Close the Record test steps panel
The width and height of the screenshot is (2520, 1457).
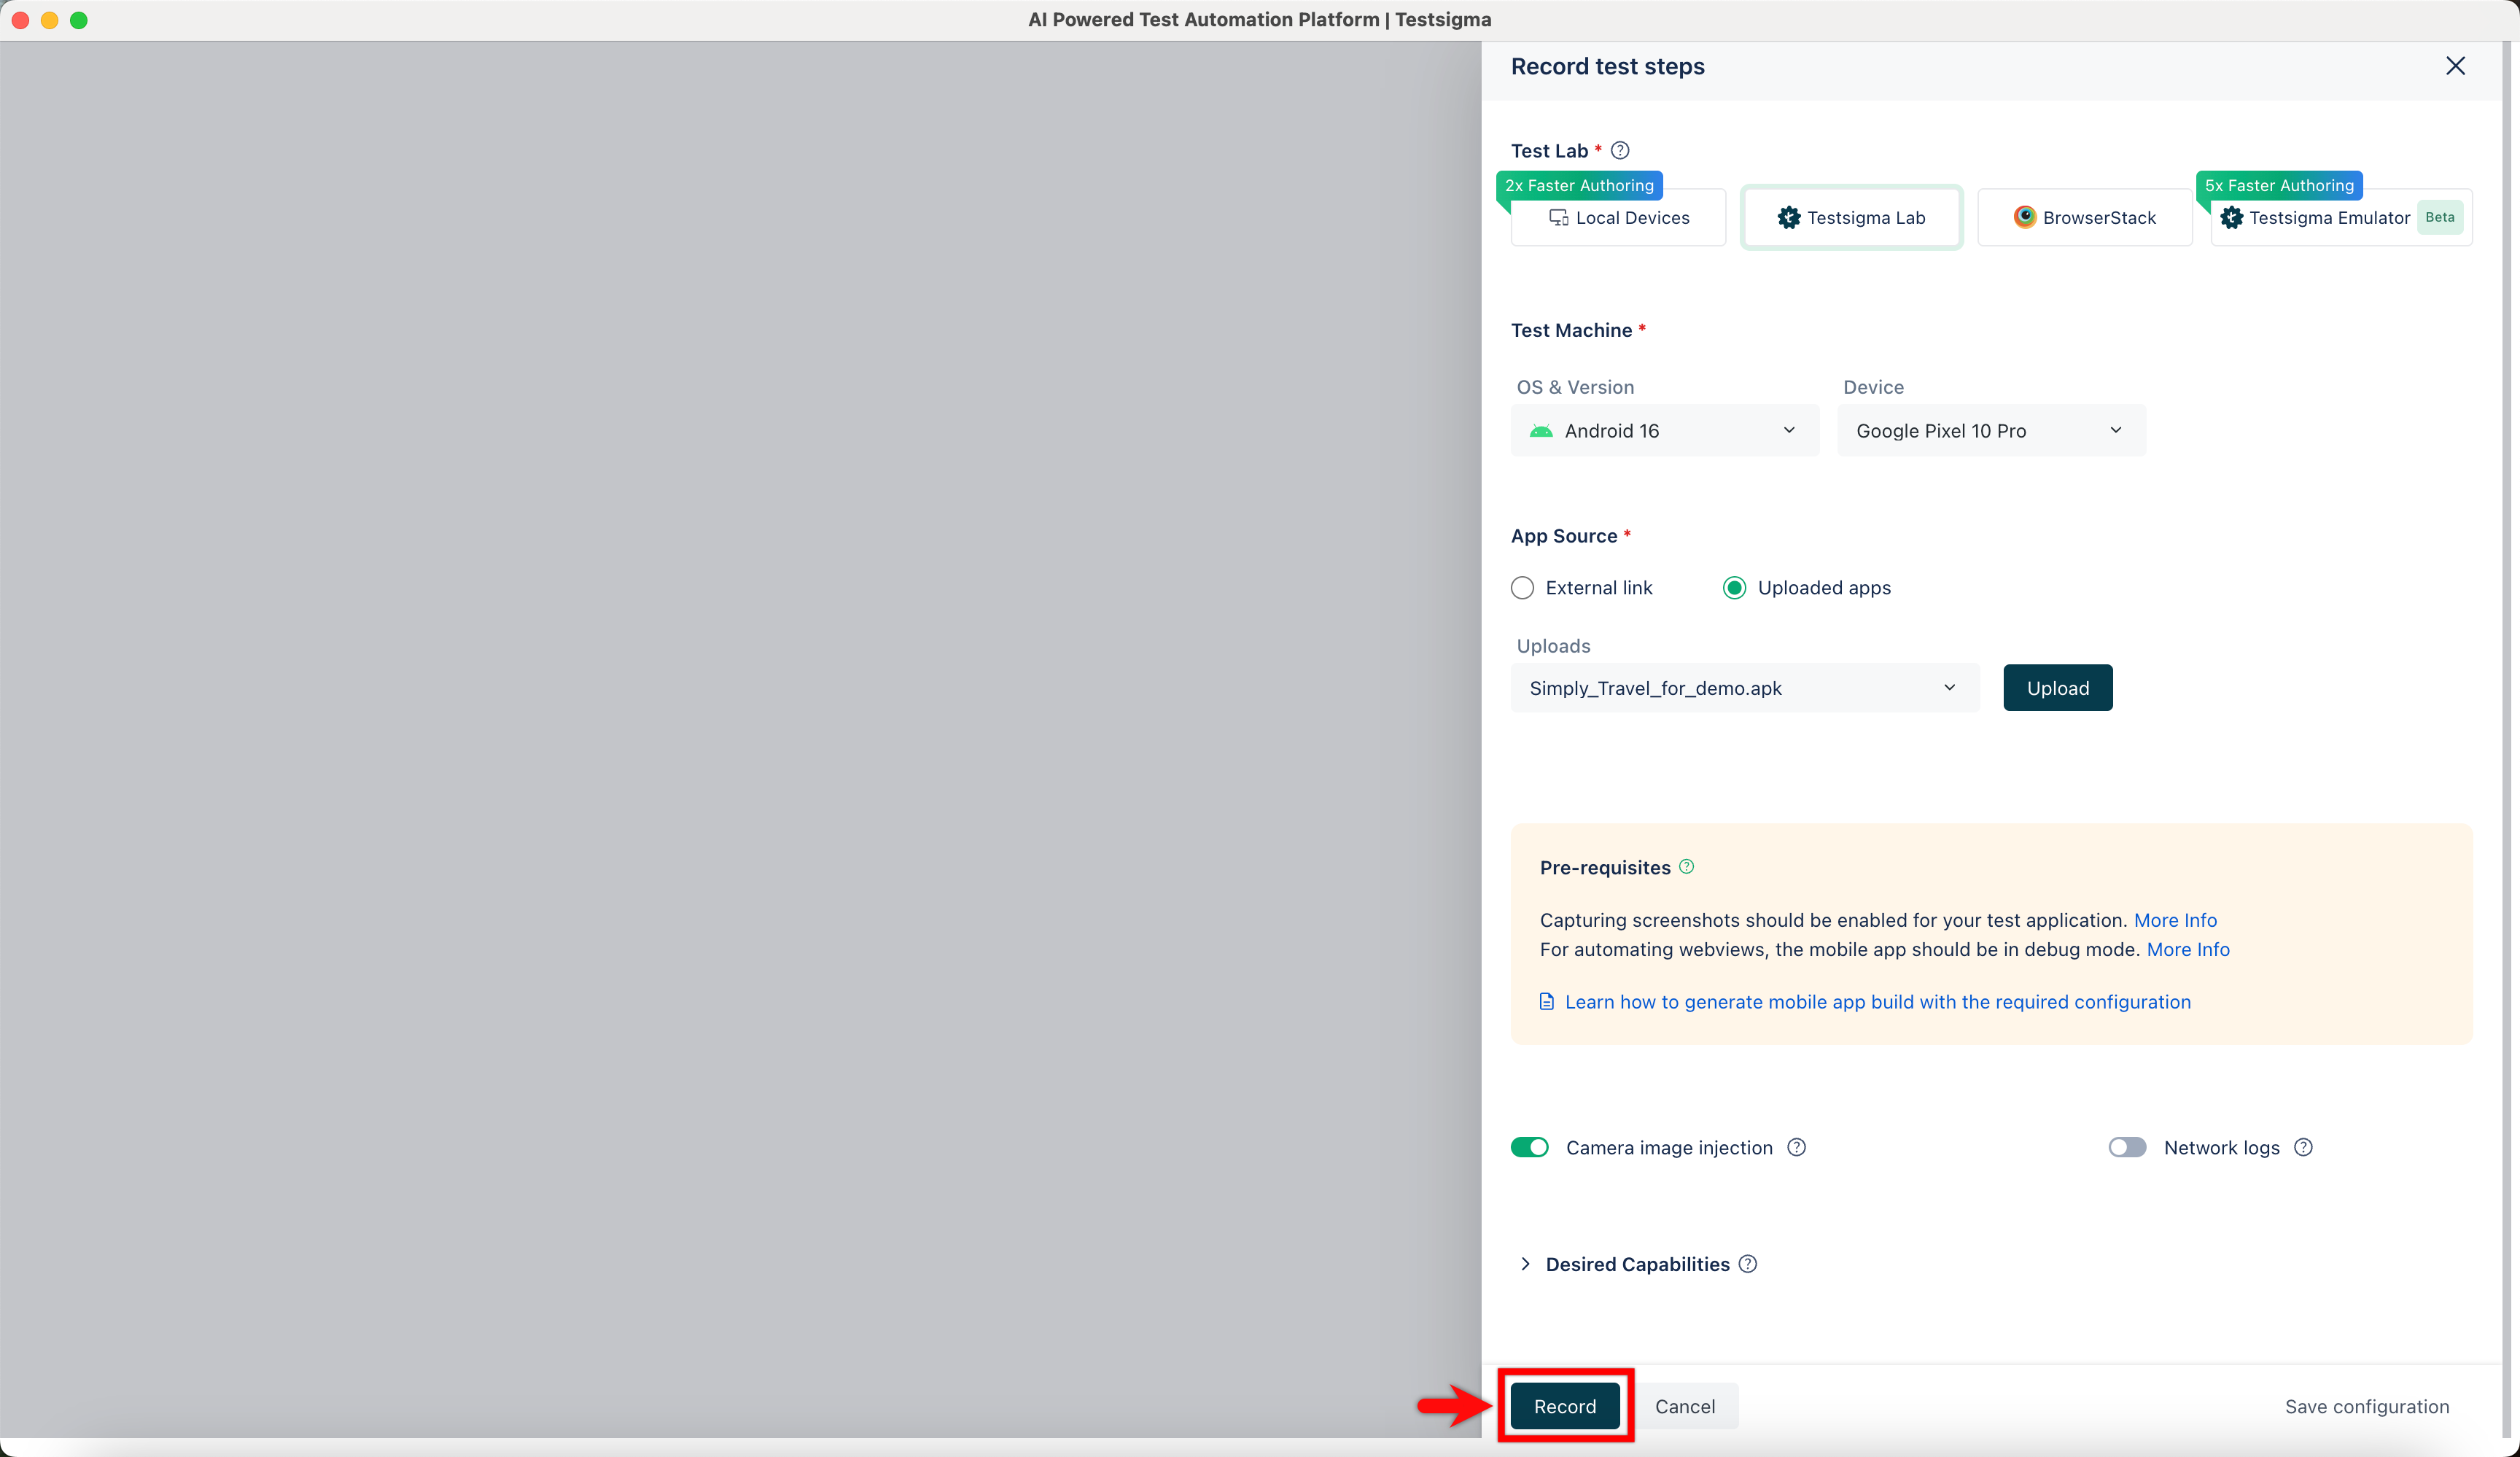pos(2455,66)
